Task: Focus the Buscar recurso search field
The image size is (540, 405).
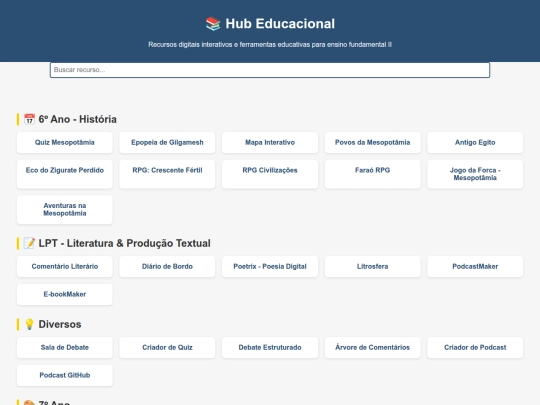Action: [270, 70]
